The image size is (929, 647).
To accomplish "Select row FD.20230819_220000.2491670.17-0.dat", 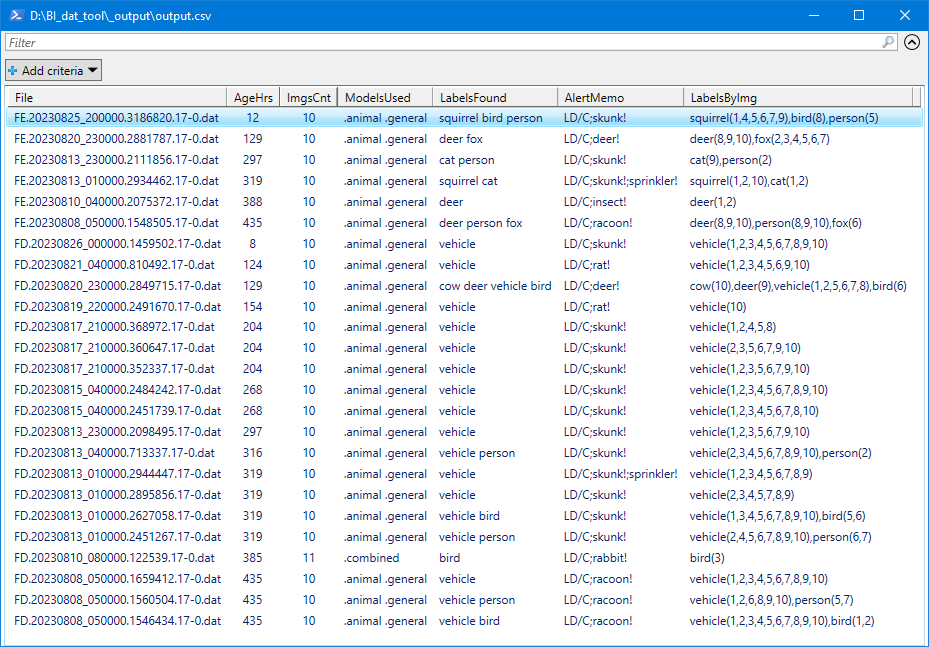I will 464,307.
